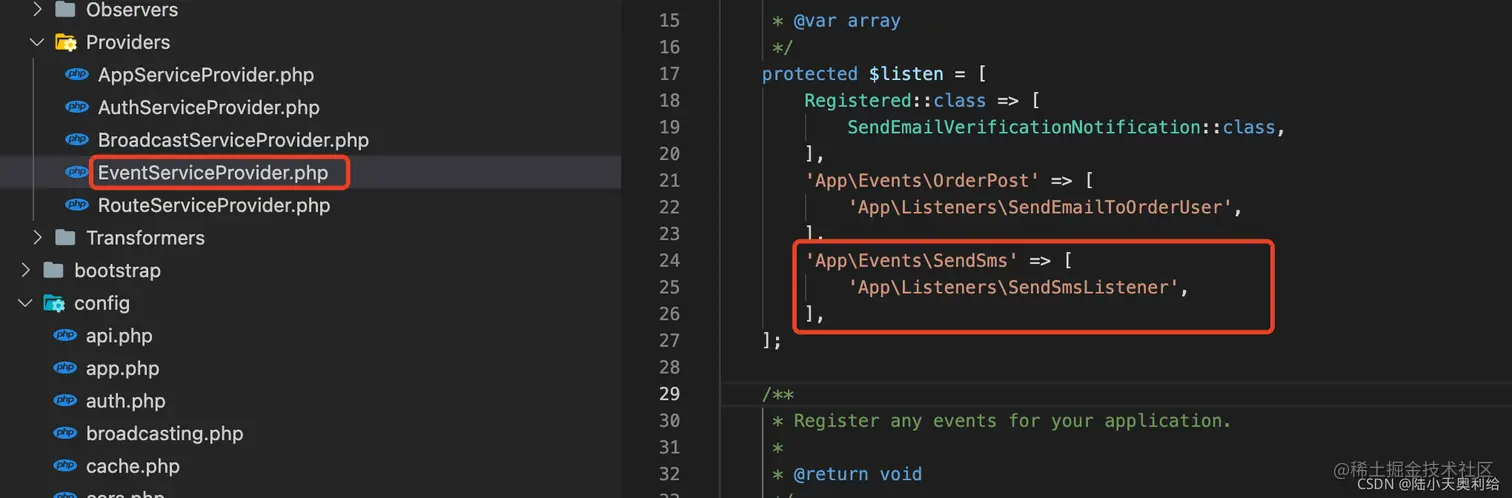Select the Providers folder label
The height and width of the screenshot is (498, 1512).
click(x=128, y=42)
